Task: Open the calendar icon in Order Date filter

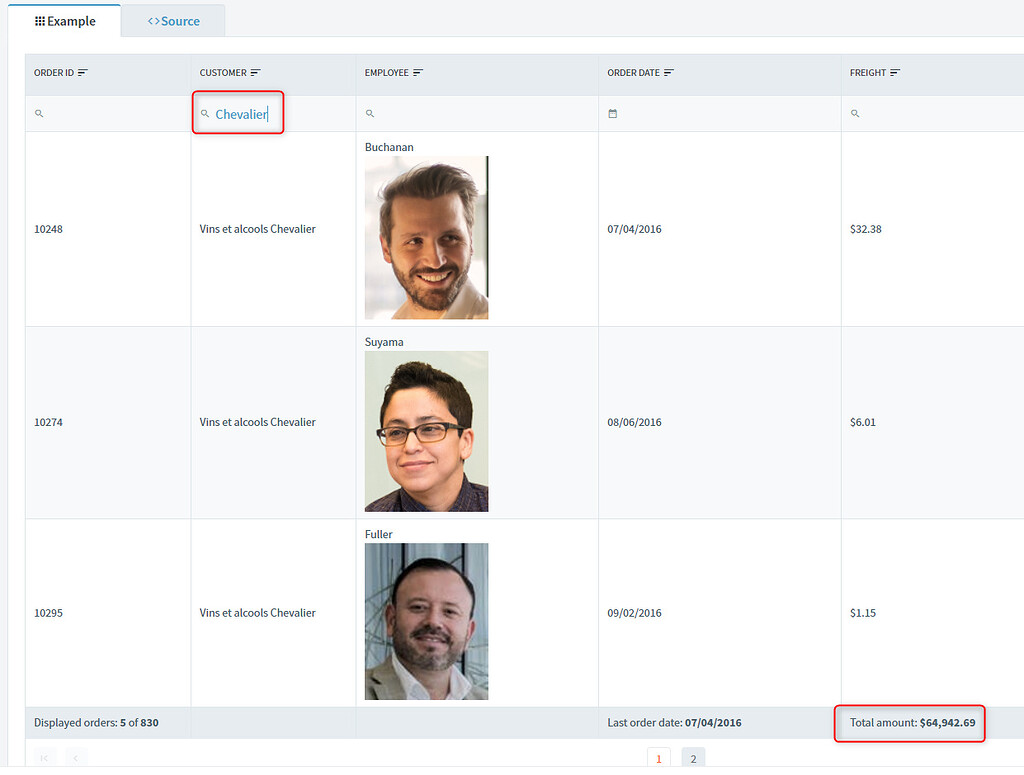Action: [613, 113]
